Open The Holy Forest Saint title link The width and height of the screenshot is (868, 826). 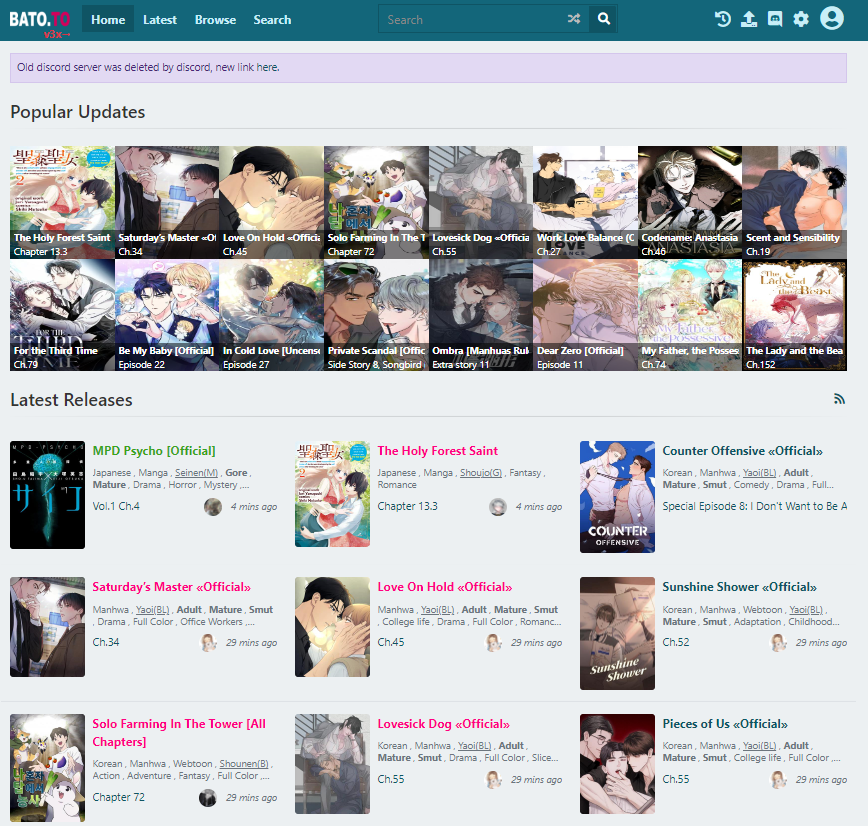point(437,451)
